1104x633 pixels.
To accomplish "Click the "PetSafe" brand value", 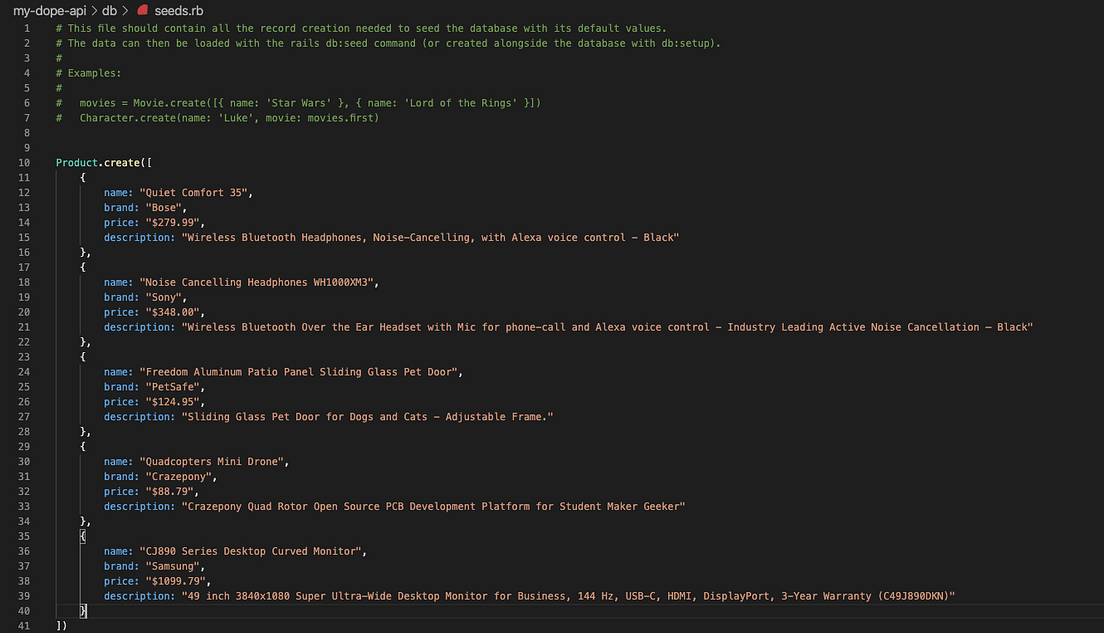I will [172, 387].
